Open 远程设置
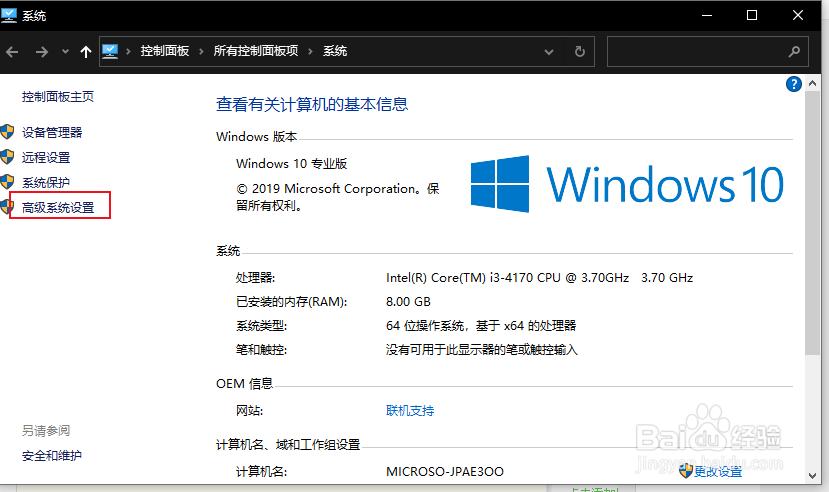Image resolution: width=829 pixels, height=492 pixels. [46, 157]
